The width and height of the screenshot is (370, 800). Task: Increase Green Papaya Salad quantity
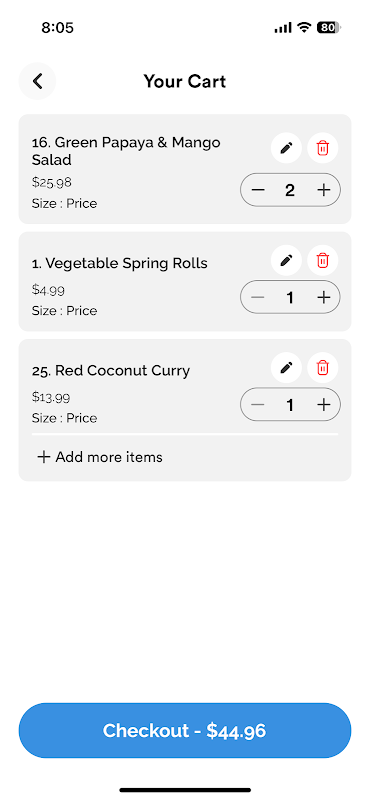coord(324,190)
